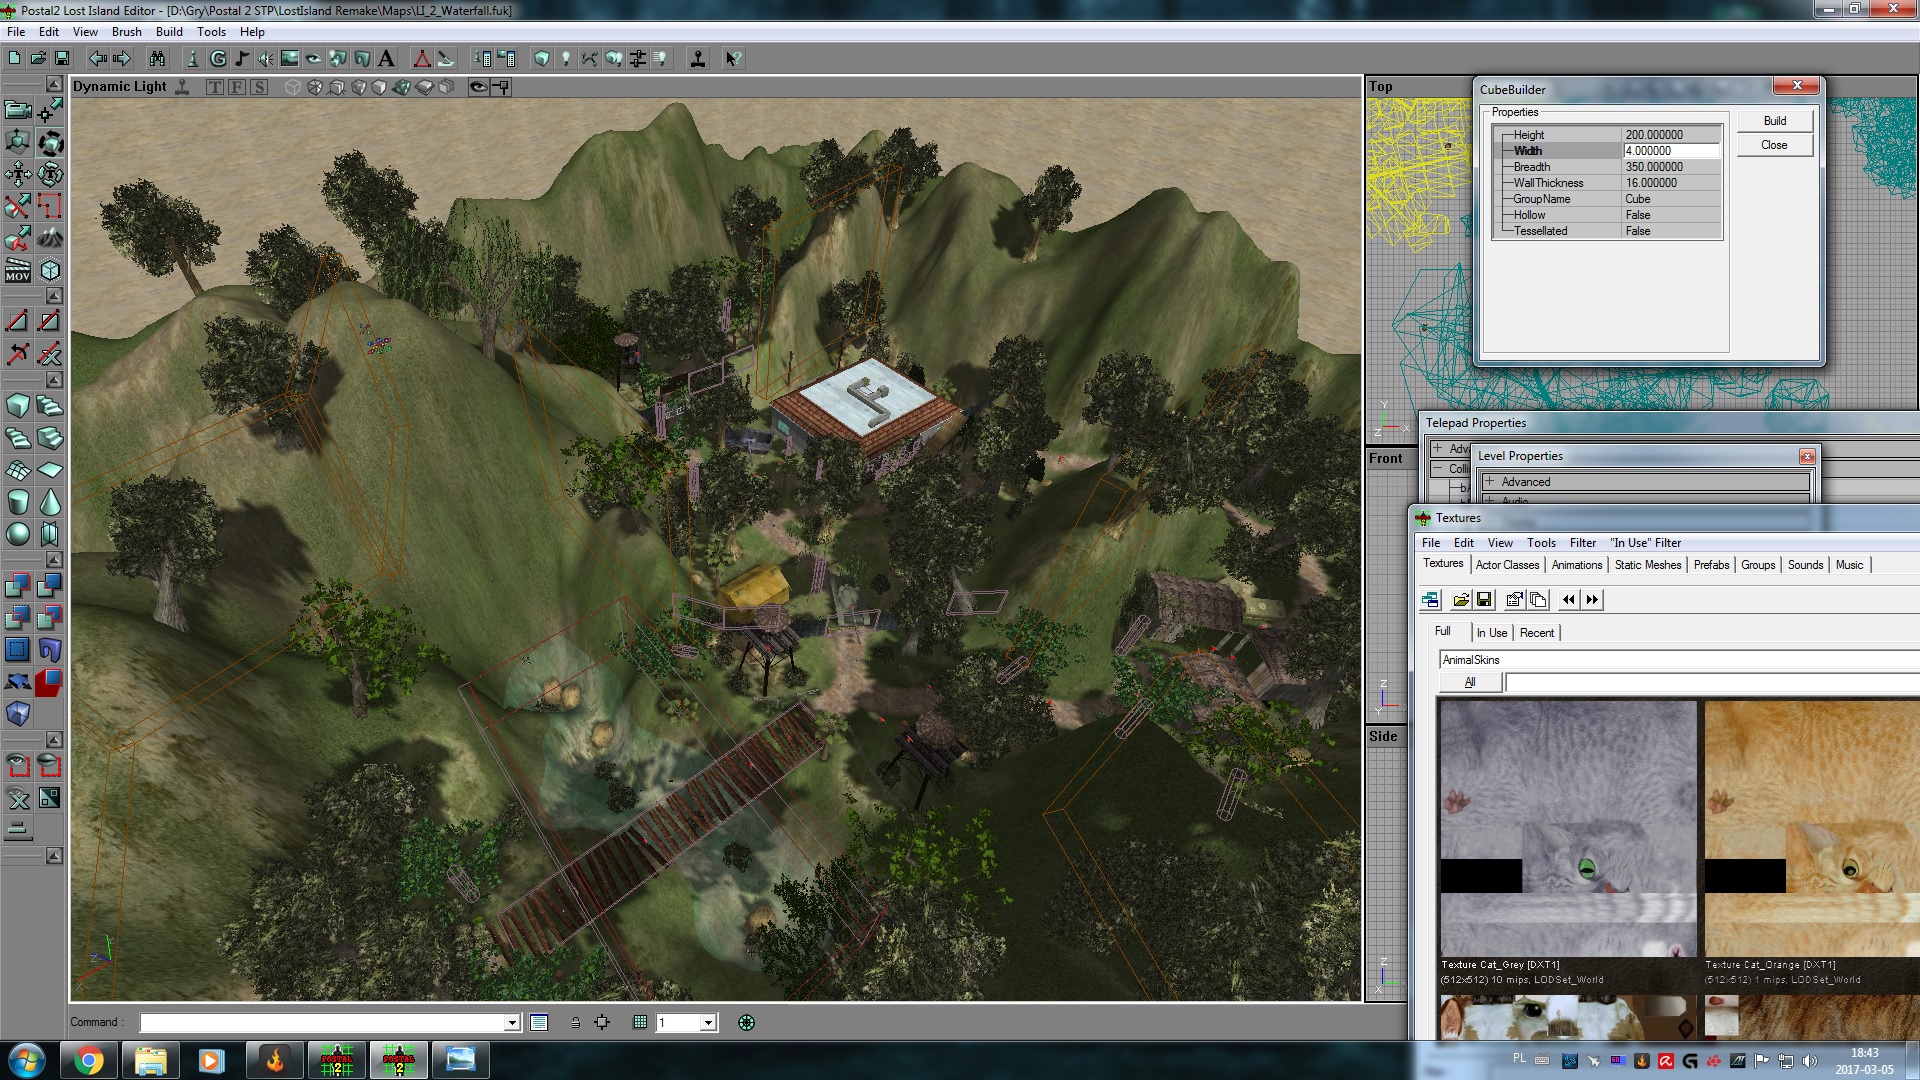Play the level with joystick icon

pyautogui.click(x=698, y=58)
